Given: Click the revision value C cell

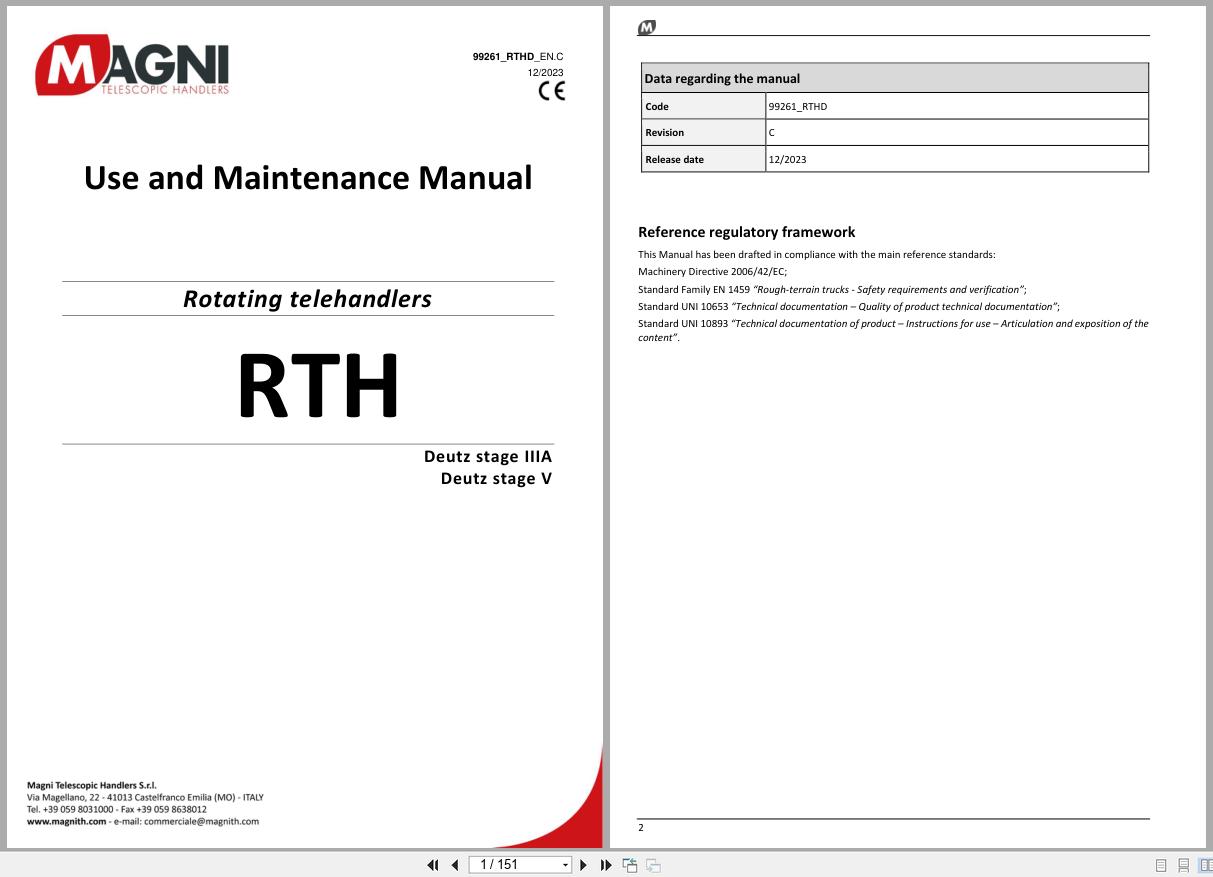Looking at the screenshot, I should 957,132.
